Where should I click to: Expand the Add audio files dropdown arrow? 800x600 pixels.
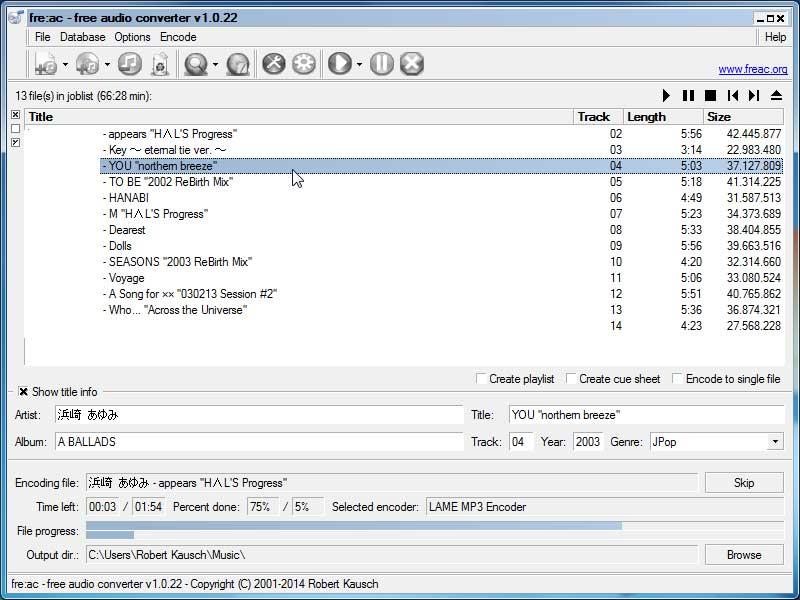(x=65, y=64)
